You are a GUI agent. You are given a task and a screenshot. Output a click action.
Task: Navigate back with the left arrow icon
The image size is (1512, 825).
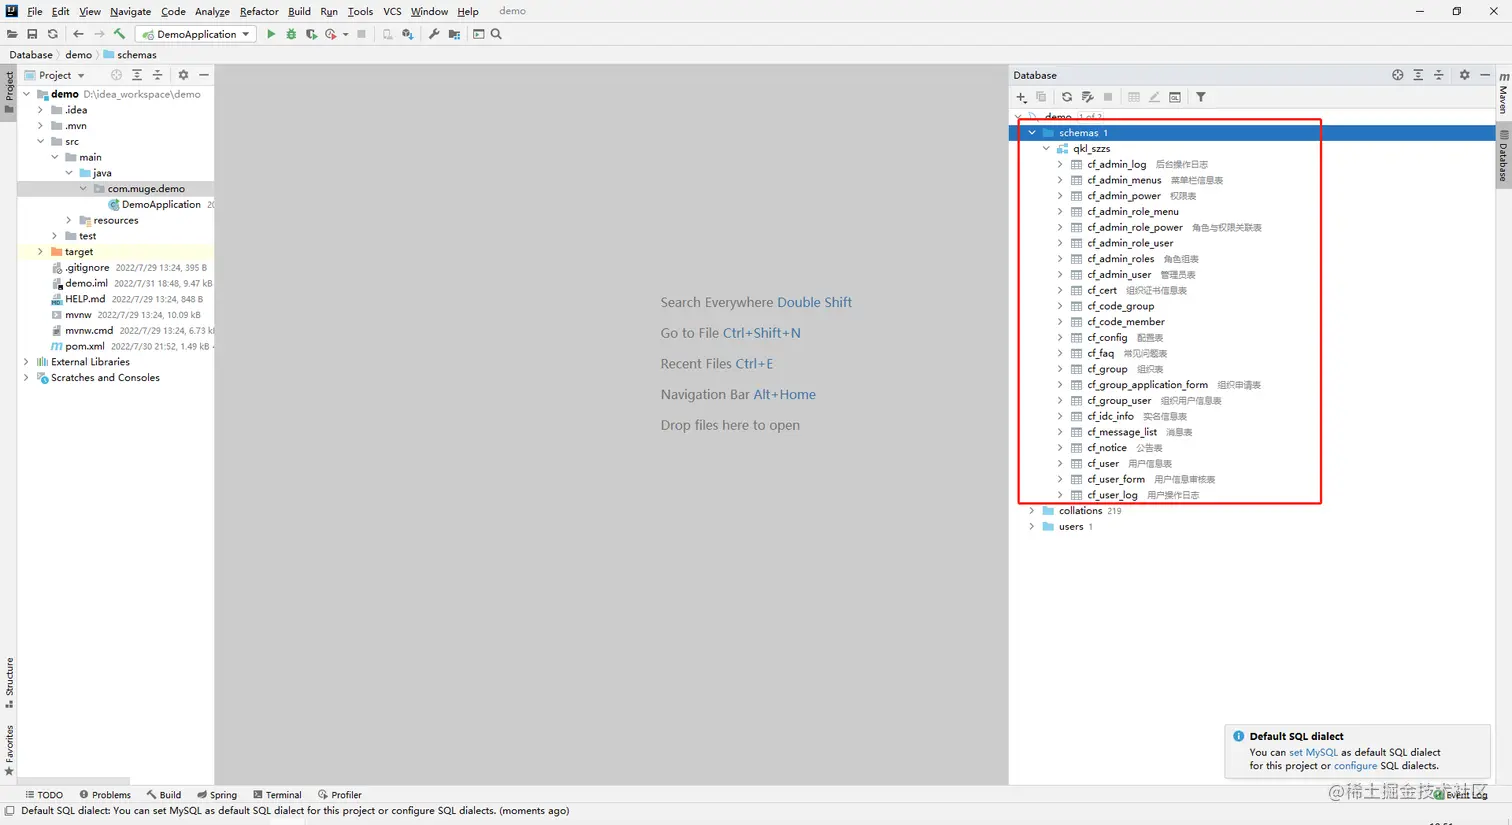78,34
